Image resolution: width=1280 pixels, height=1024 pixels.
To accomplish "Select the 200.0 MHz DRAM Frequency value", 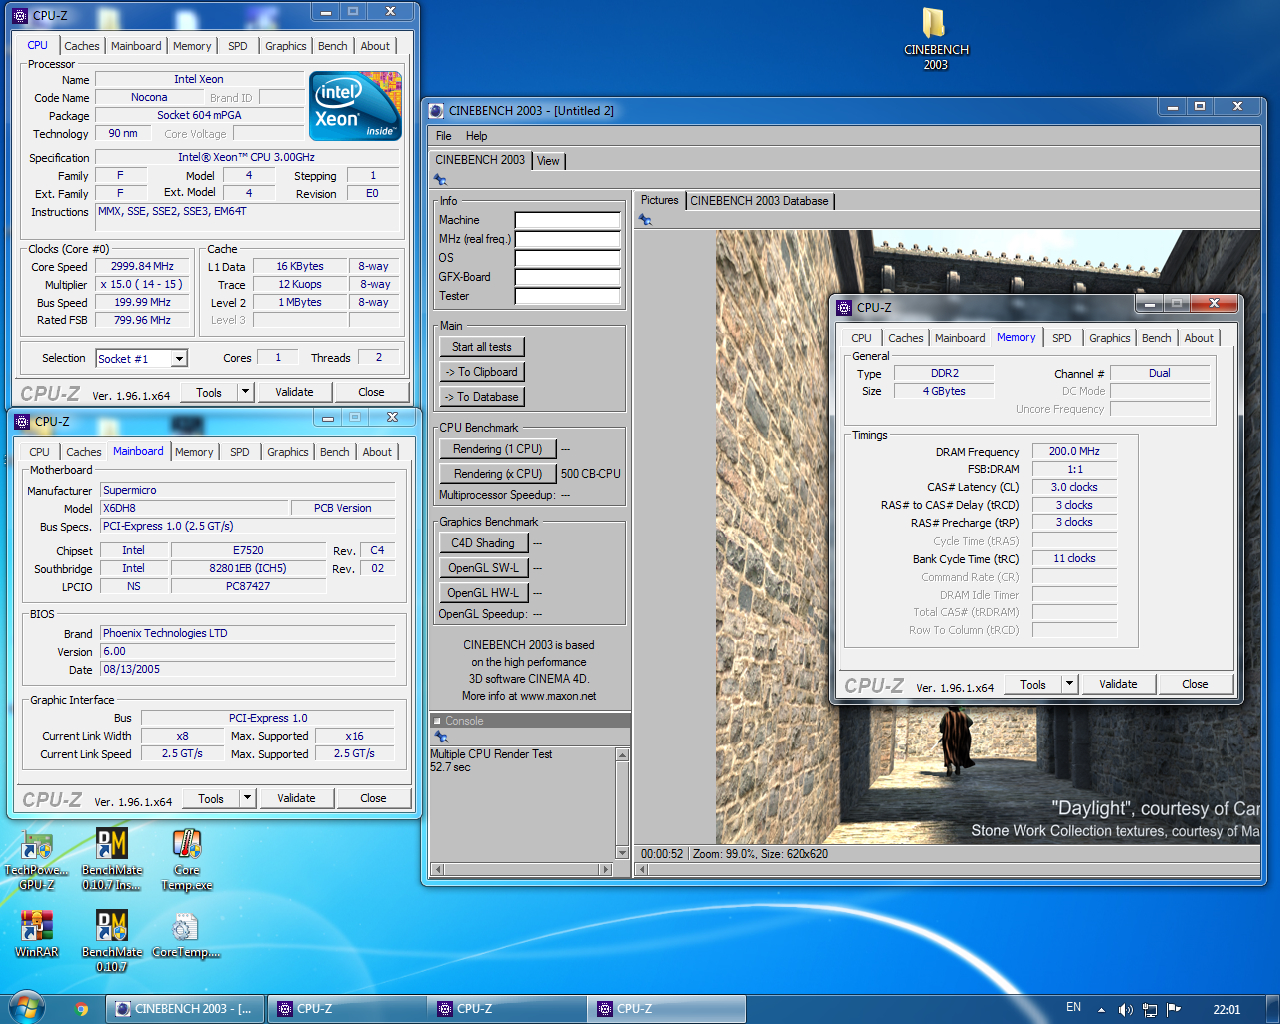I will 1074,451.
